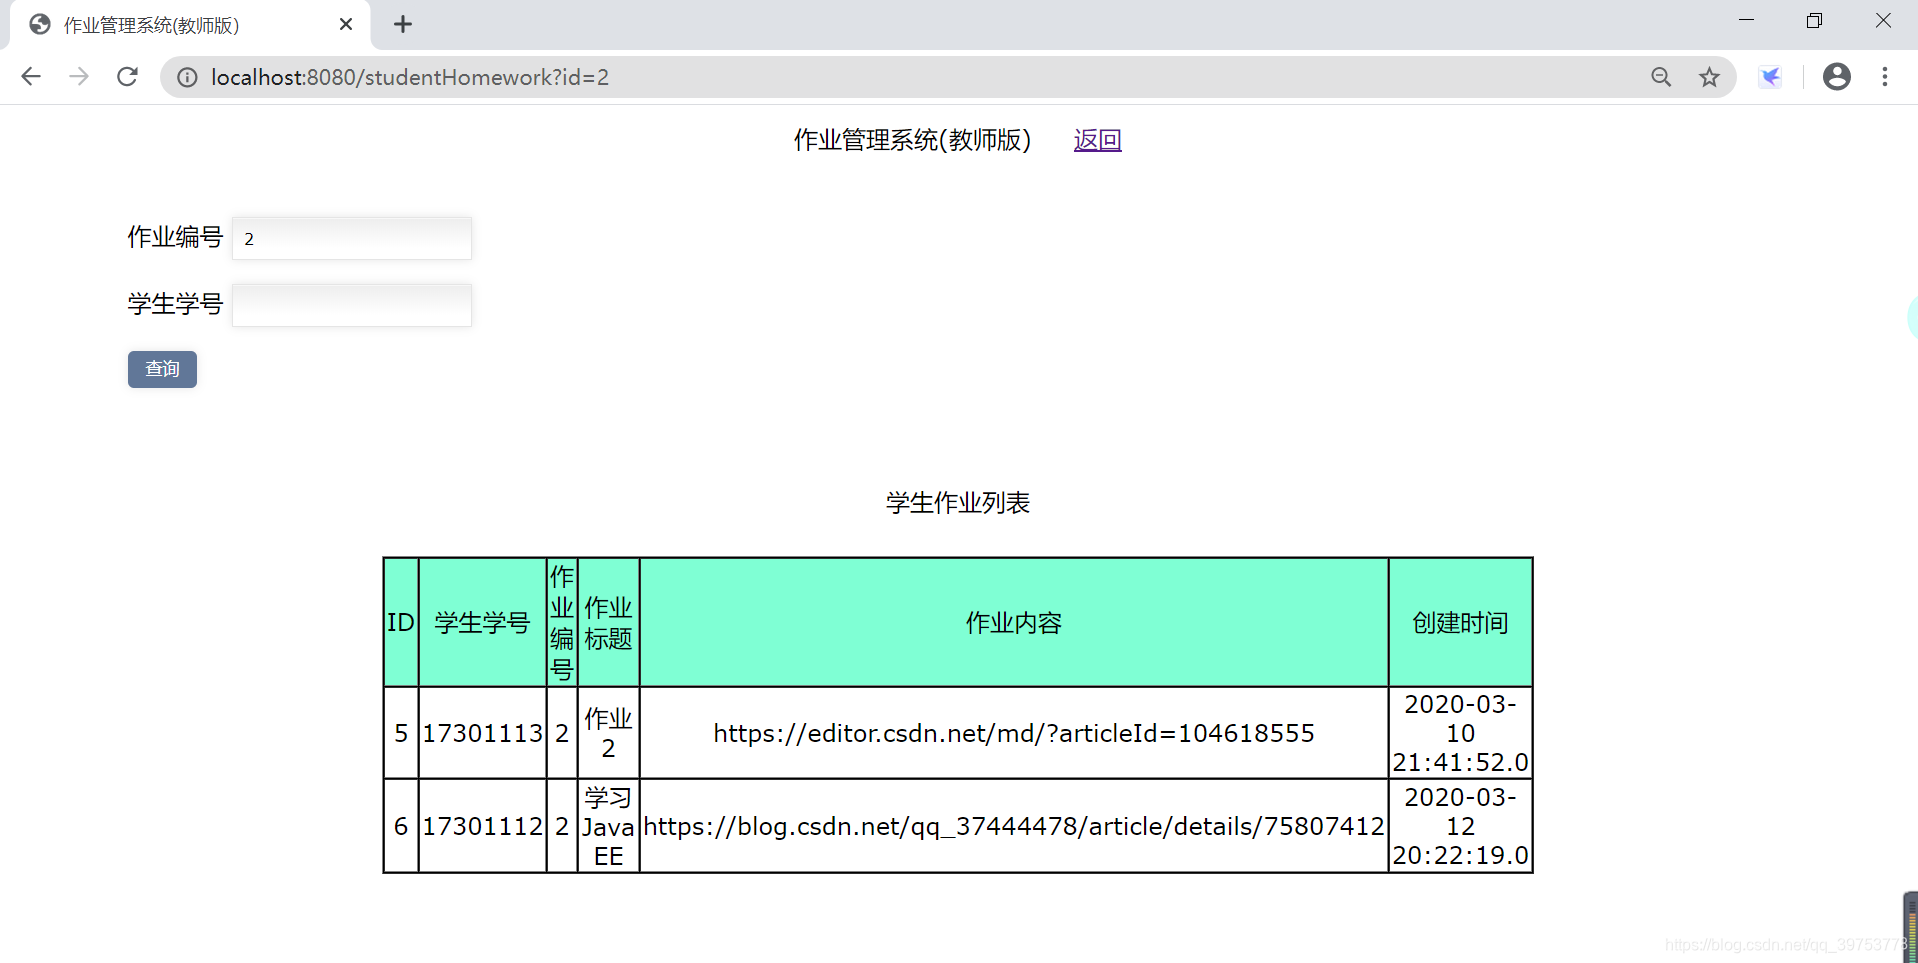Select the 作业管理系统(教师版) browser tab
1918x963 pixels.
click(190, 25)
